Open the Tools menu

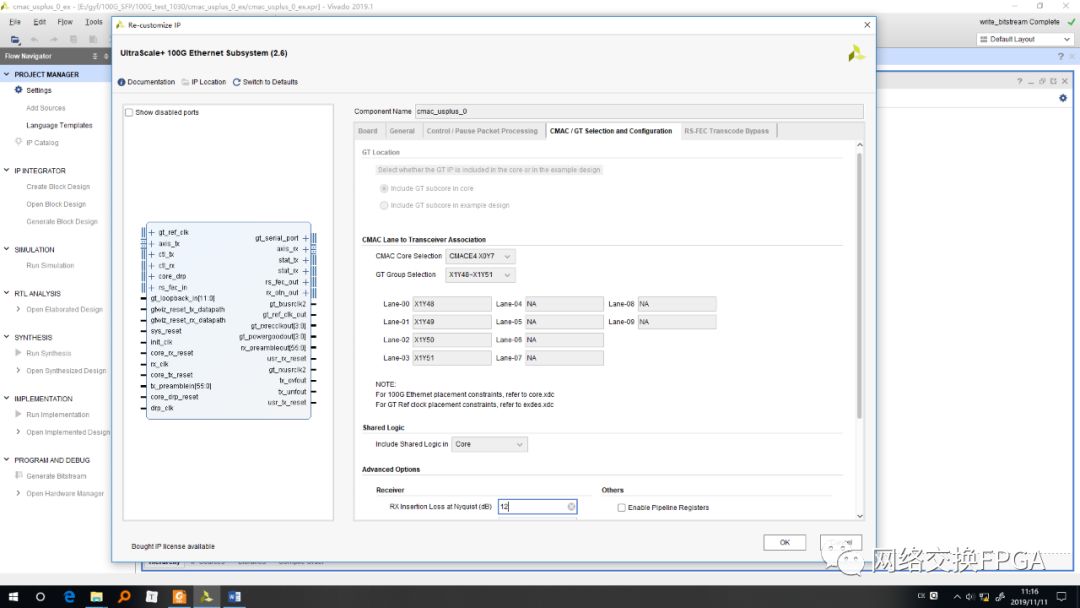94,22
